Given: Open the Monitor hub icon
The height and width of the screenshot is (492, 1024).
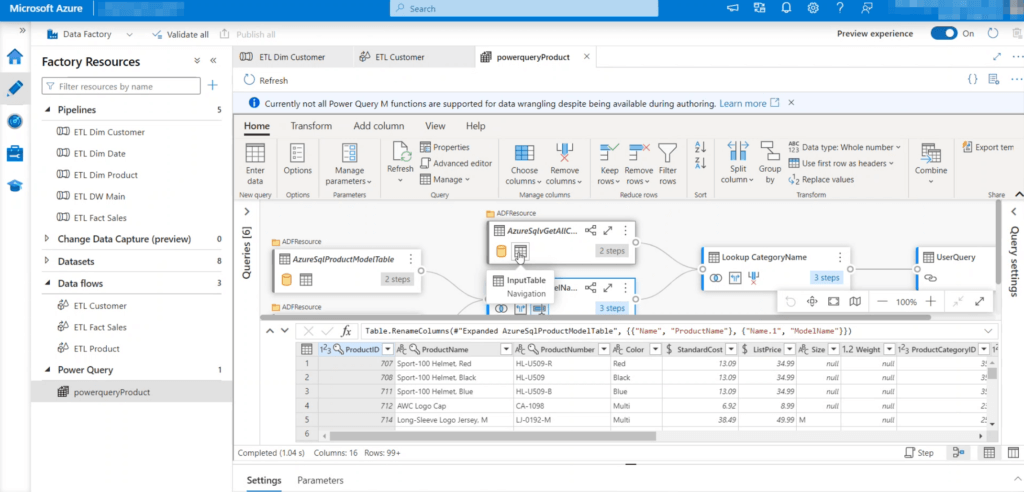Looking at the screenshot, I should point(15,121).
